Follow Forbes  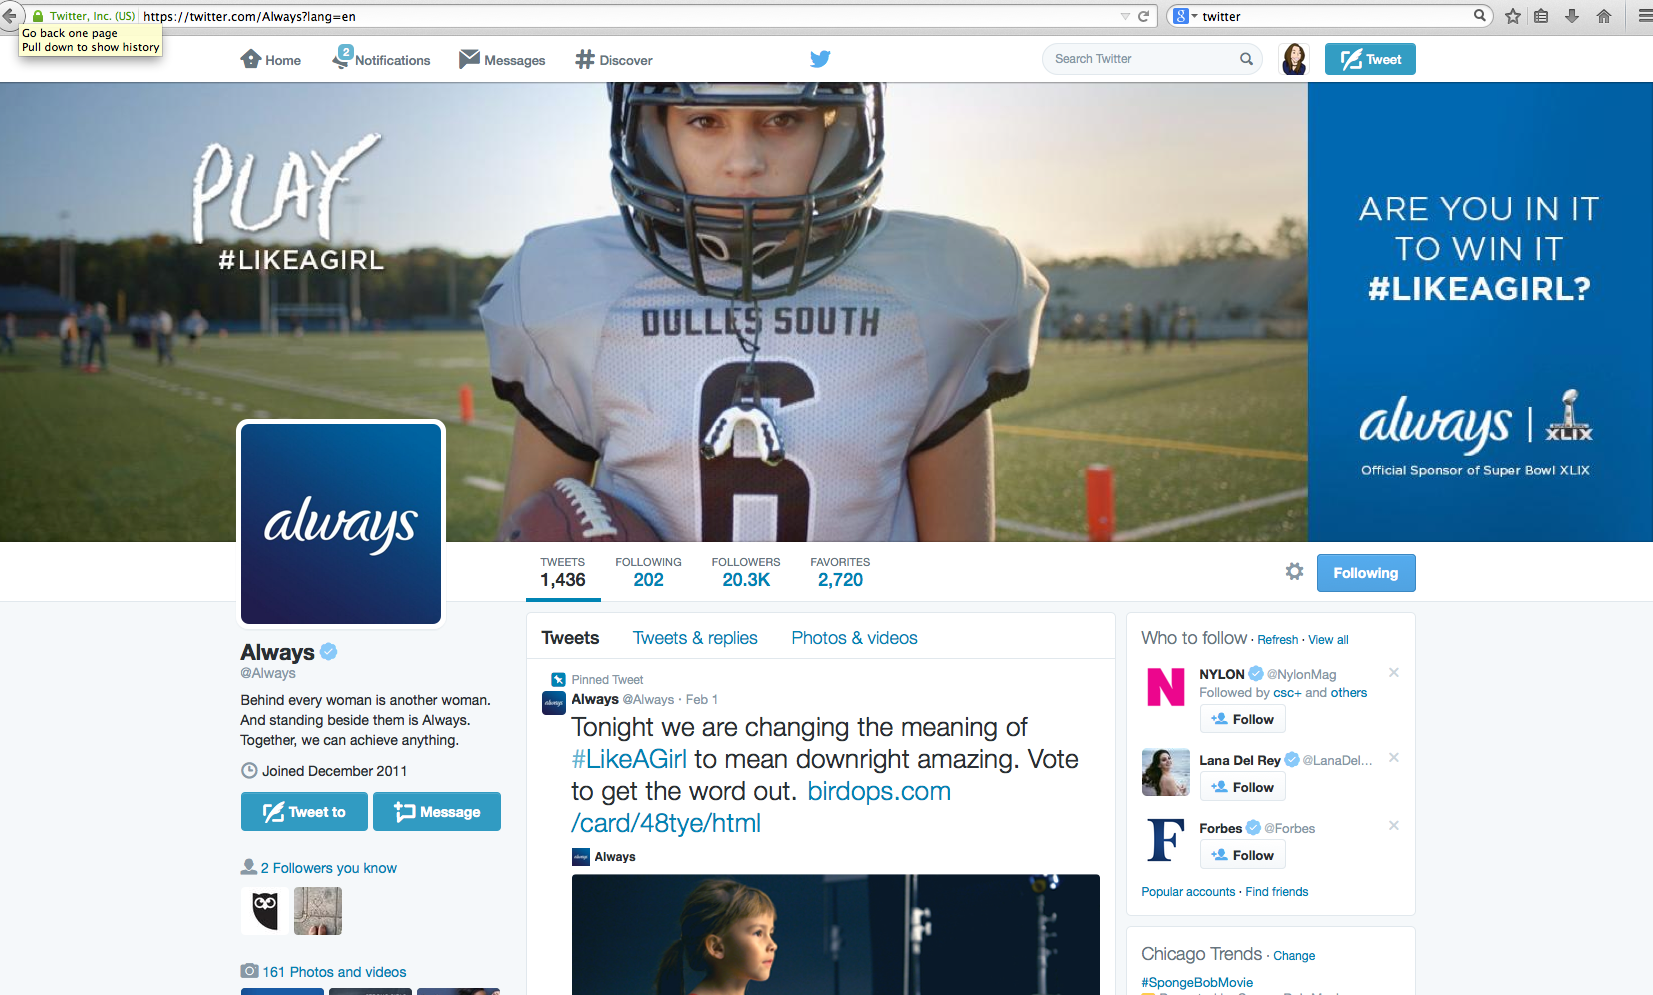click(1243, 855)
